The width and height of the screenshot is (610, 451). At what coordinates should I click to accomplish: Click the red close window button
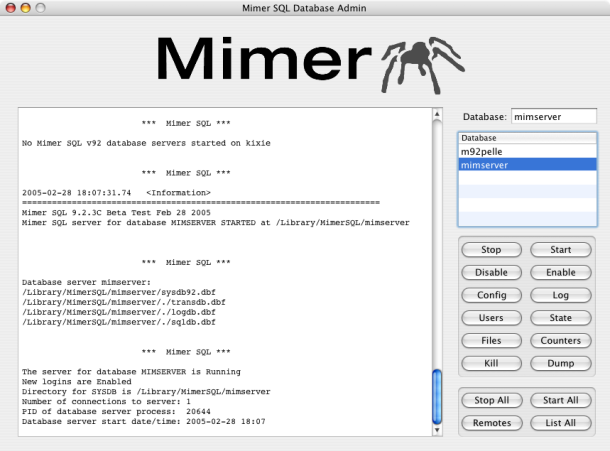(x=11, y=8)
